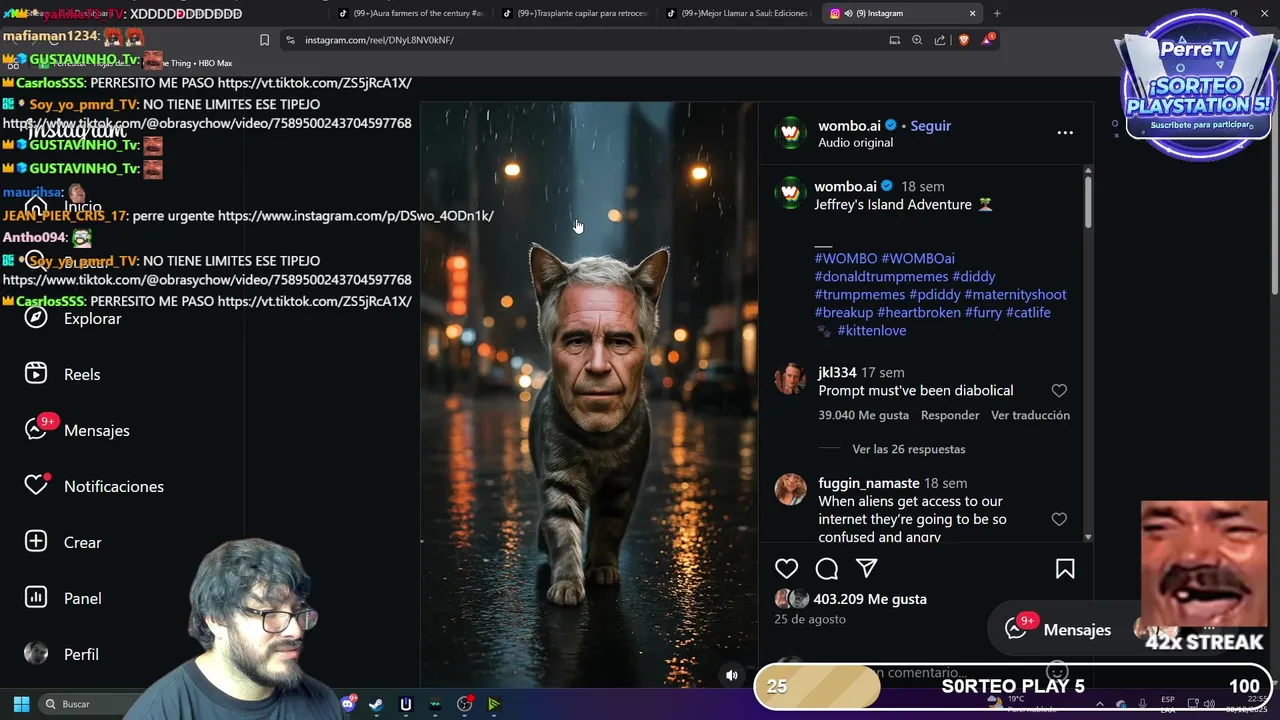The height and width of the screenshot is (720, 1280).
Task: Switch to Mejor Llamar a Saul tab
Action: (x=738, y=13)
